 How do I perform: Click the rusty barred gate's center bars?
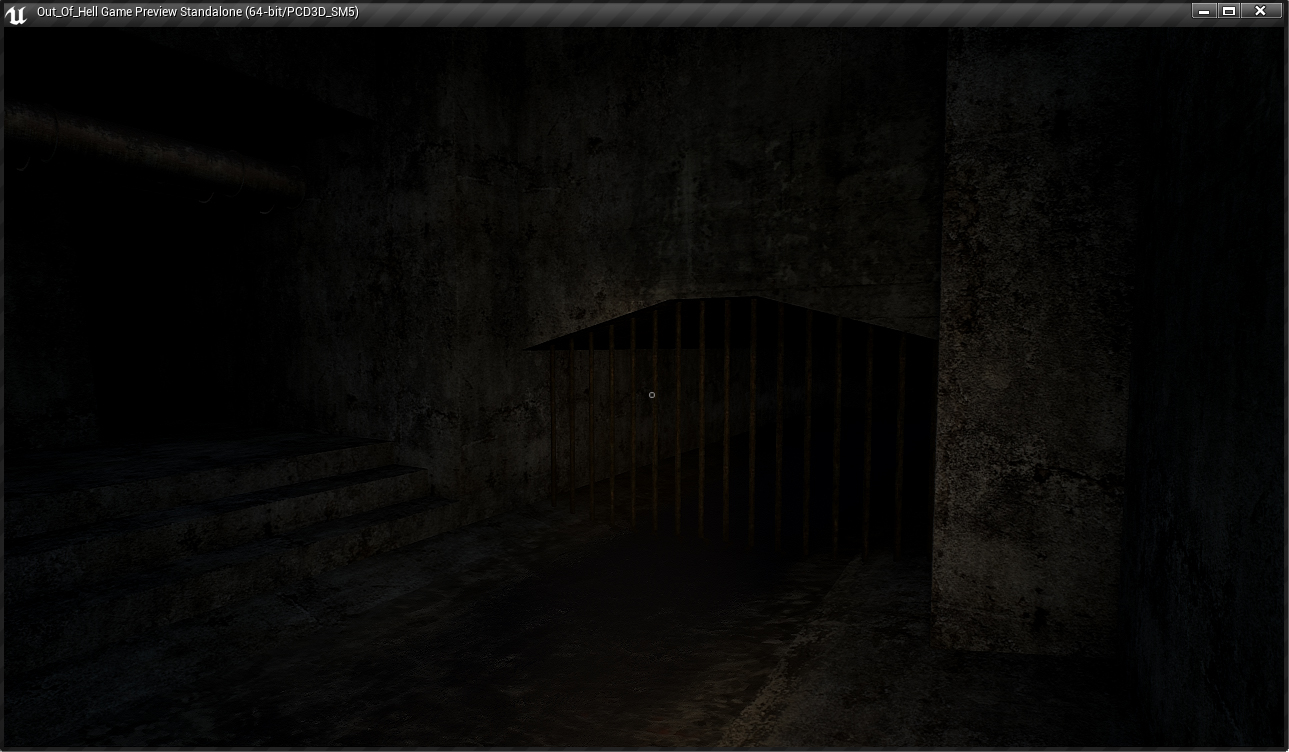coord(727,420)
